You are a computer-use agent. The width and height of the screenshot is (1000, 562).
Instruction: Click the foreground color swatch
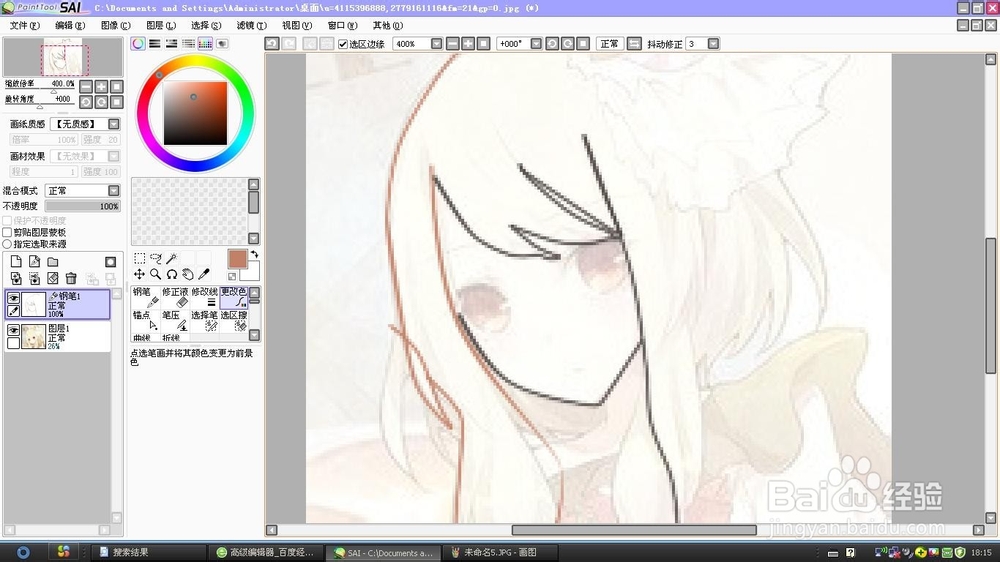point(237,259)
